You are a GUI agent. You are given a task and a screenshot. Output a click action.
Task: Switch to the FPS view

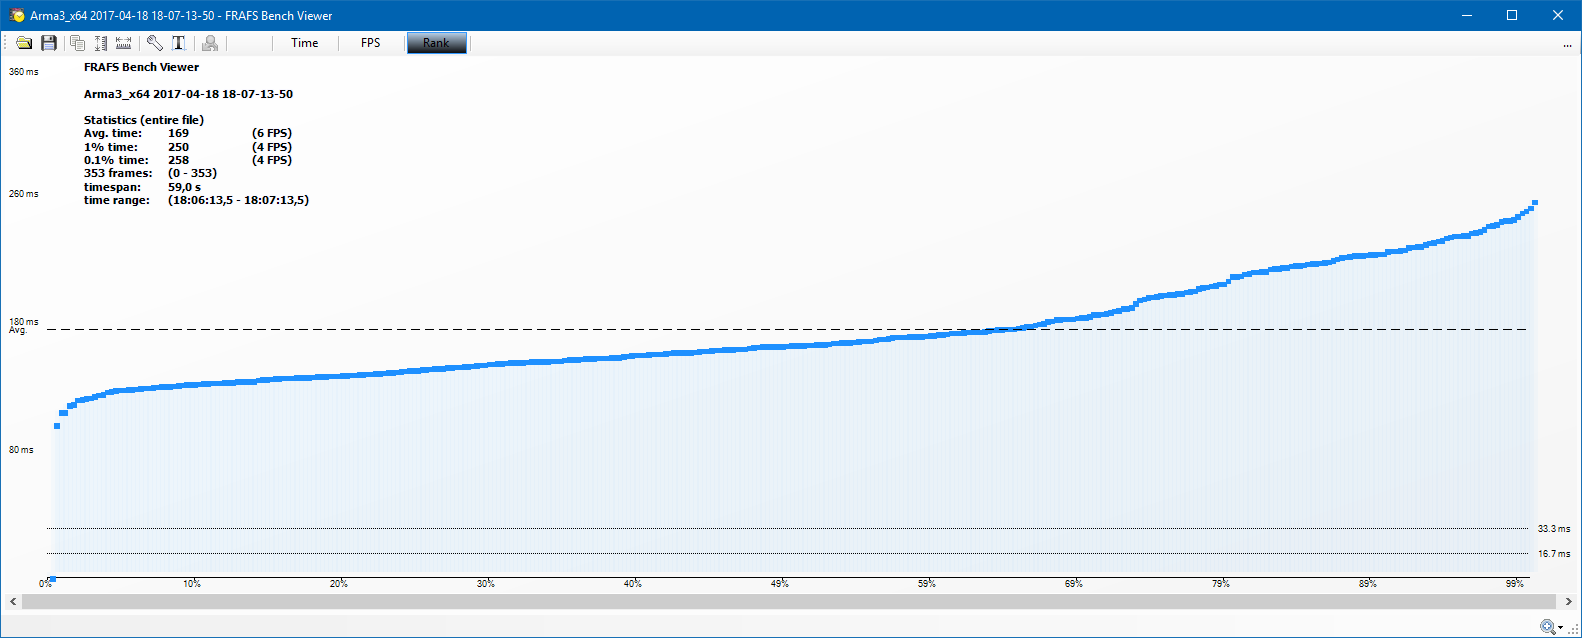[371, 43]
